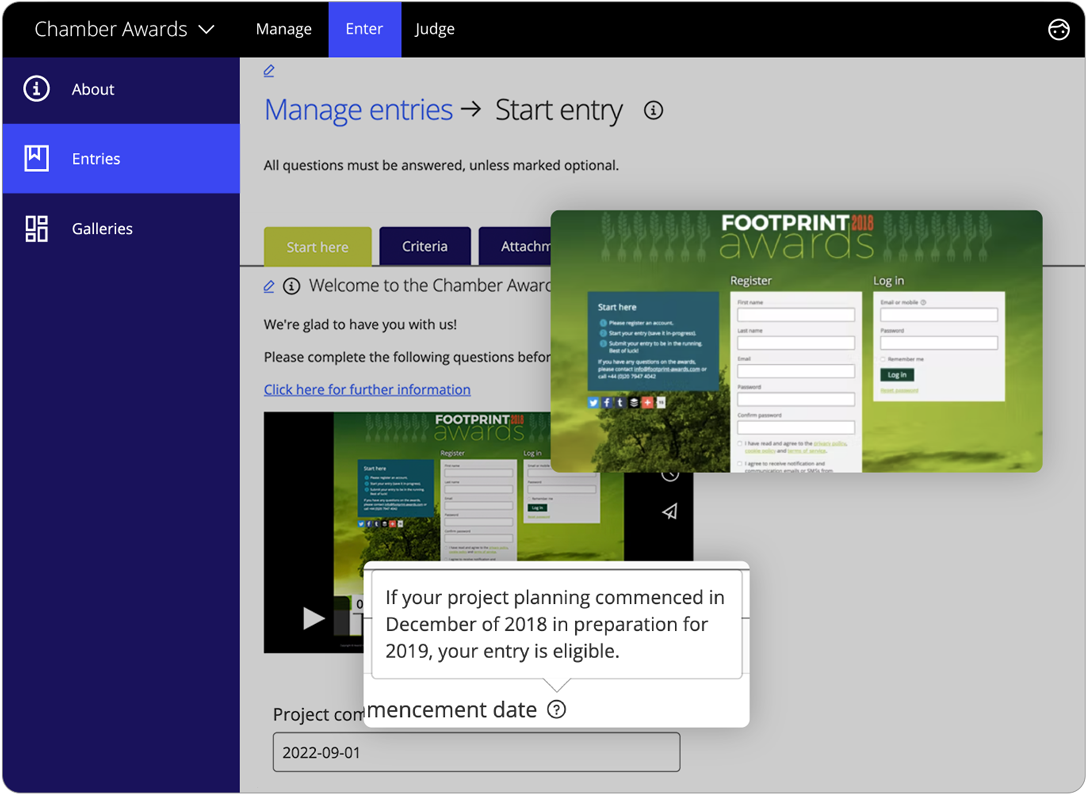Open Galleries via the grid icon
The width and height of the screenshot is (1086, 797).
pos(36,228)
